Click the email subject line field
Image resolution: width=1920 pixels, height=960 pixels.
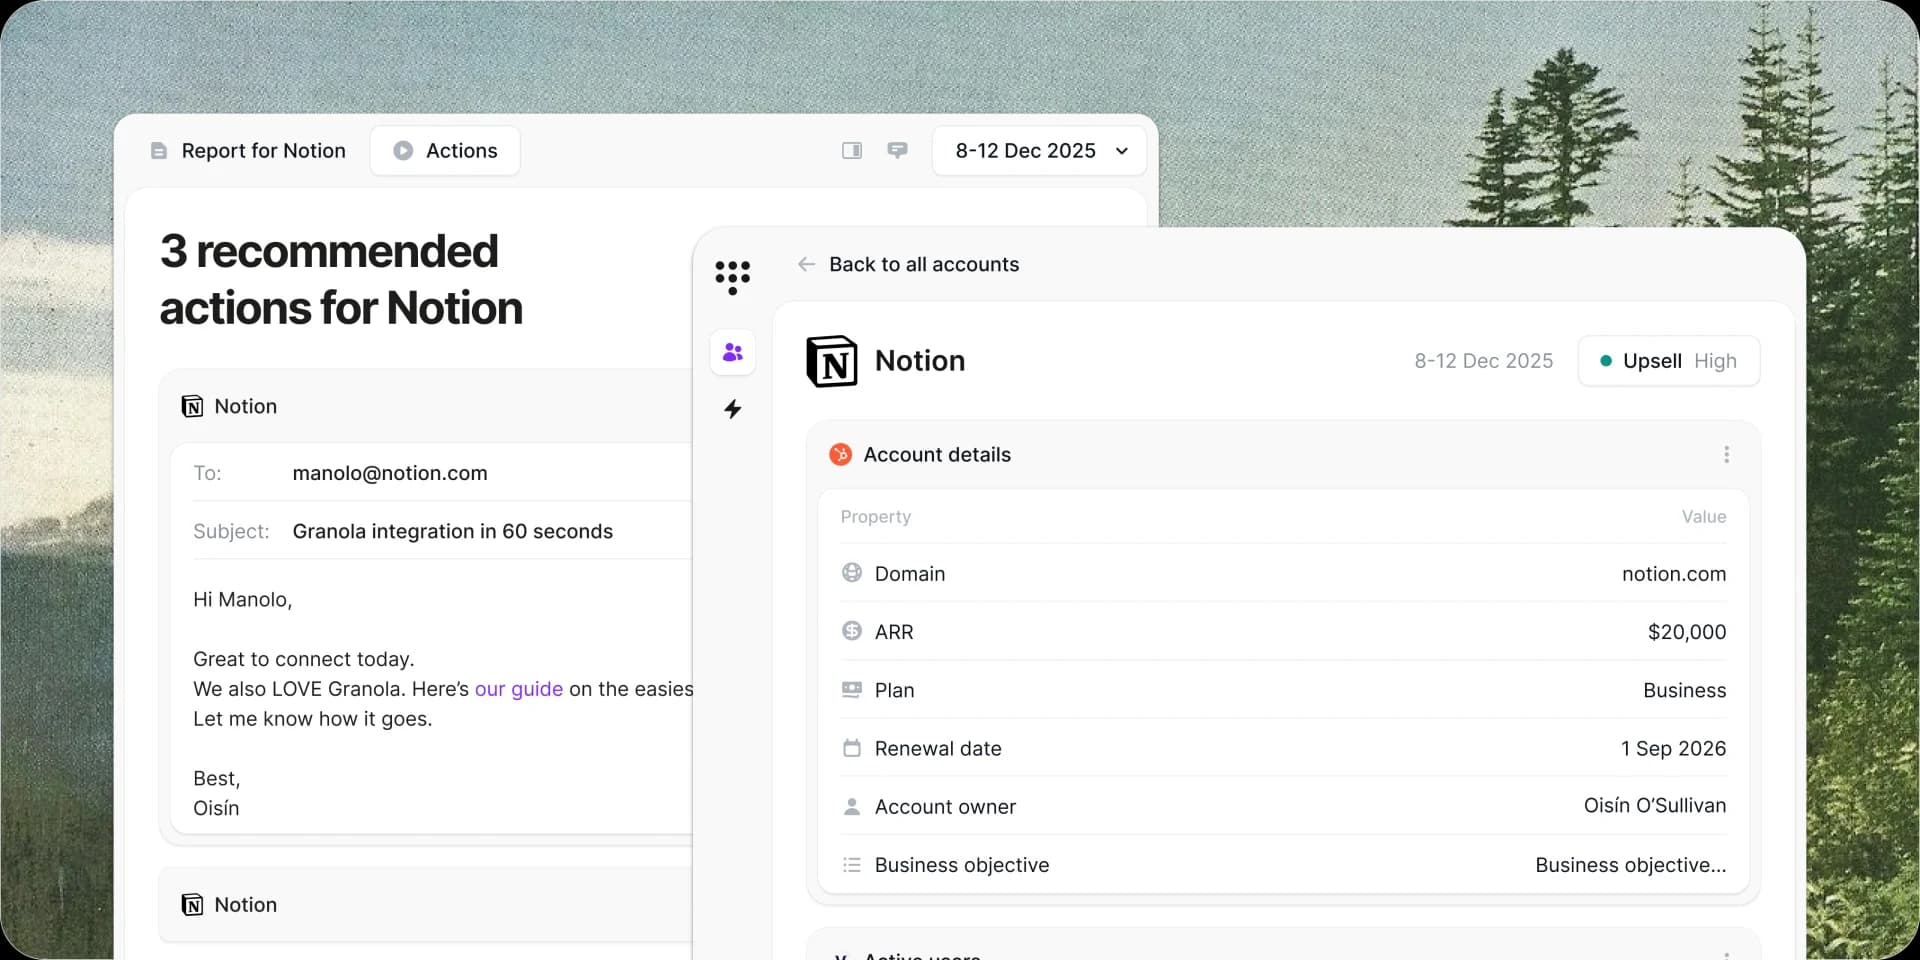coord(452,531)
